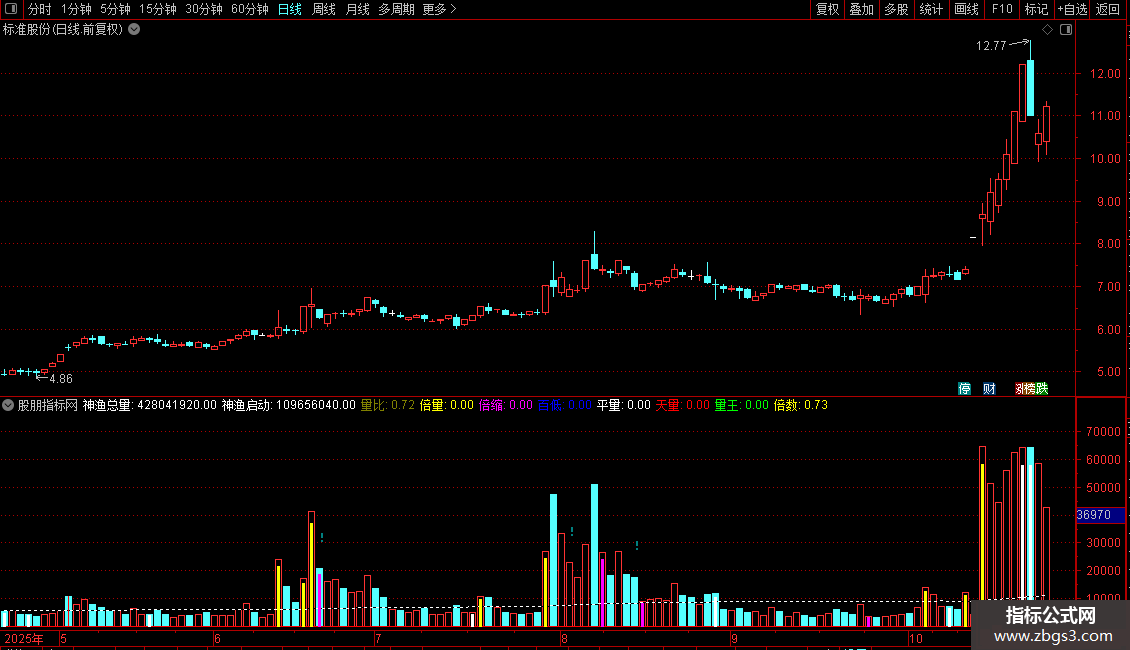
Task: Click the 标记 mark button
Action: 1036,9
